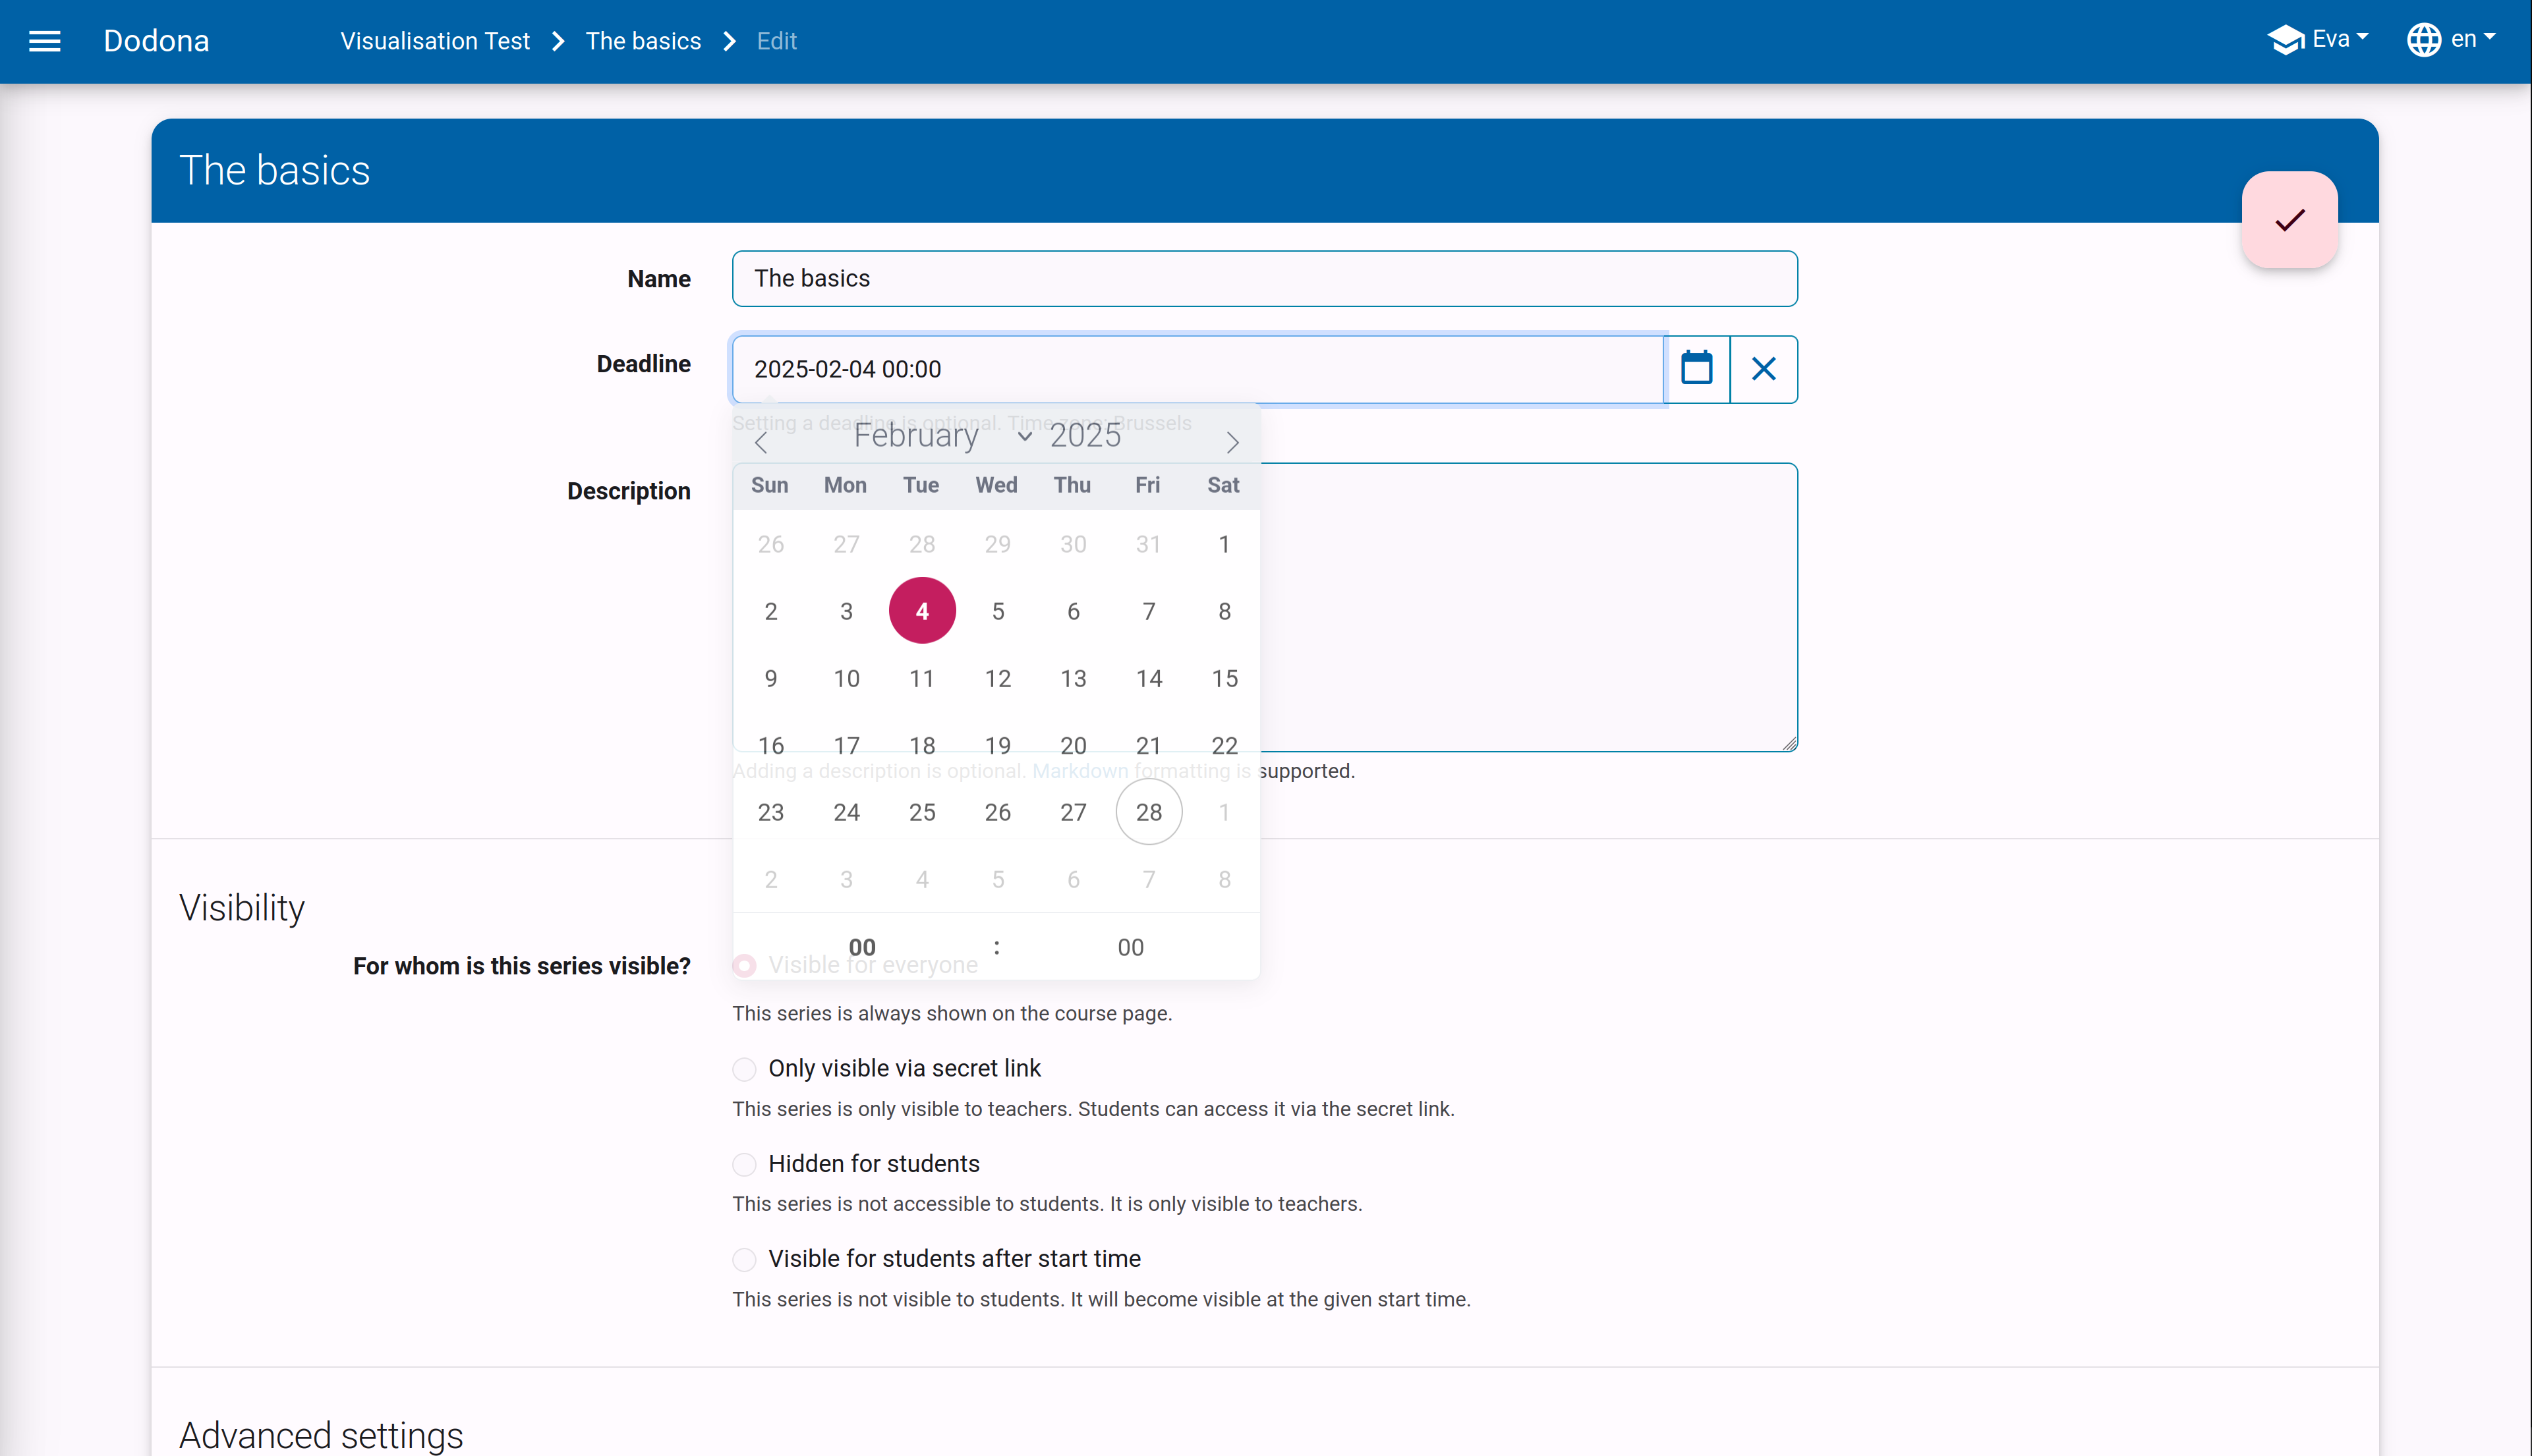
Task: Go to the next month in calendar
Action: coord(1232,442)
